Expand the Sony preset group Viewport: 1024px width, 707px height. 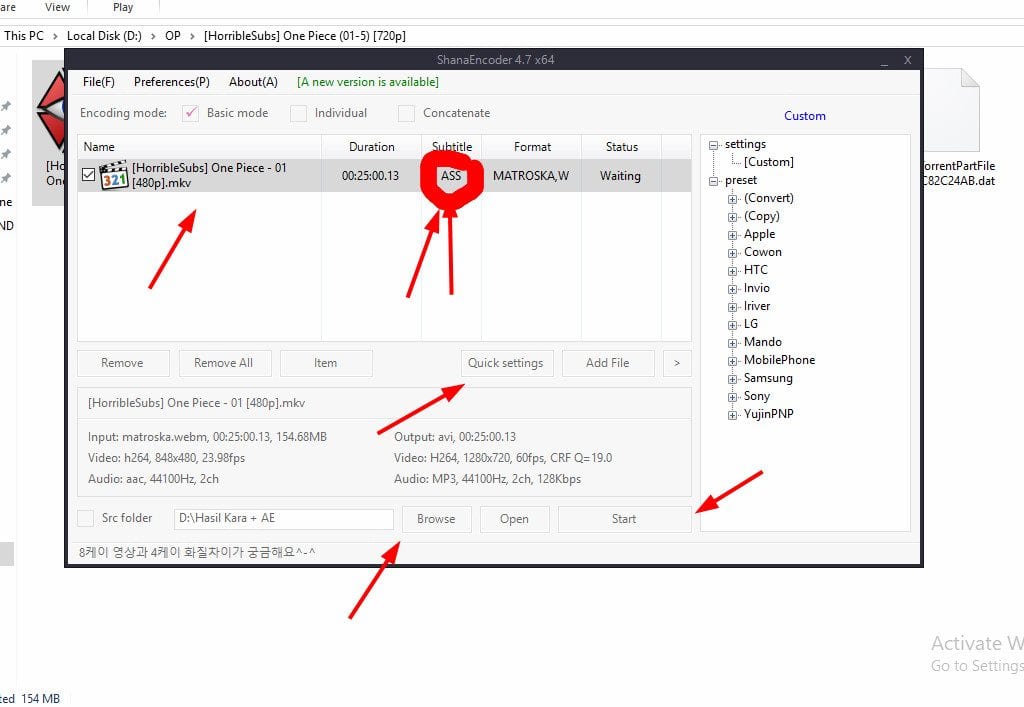[x=732, y=397]
